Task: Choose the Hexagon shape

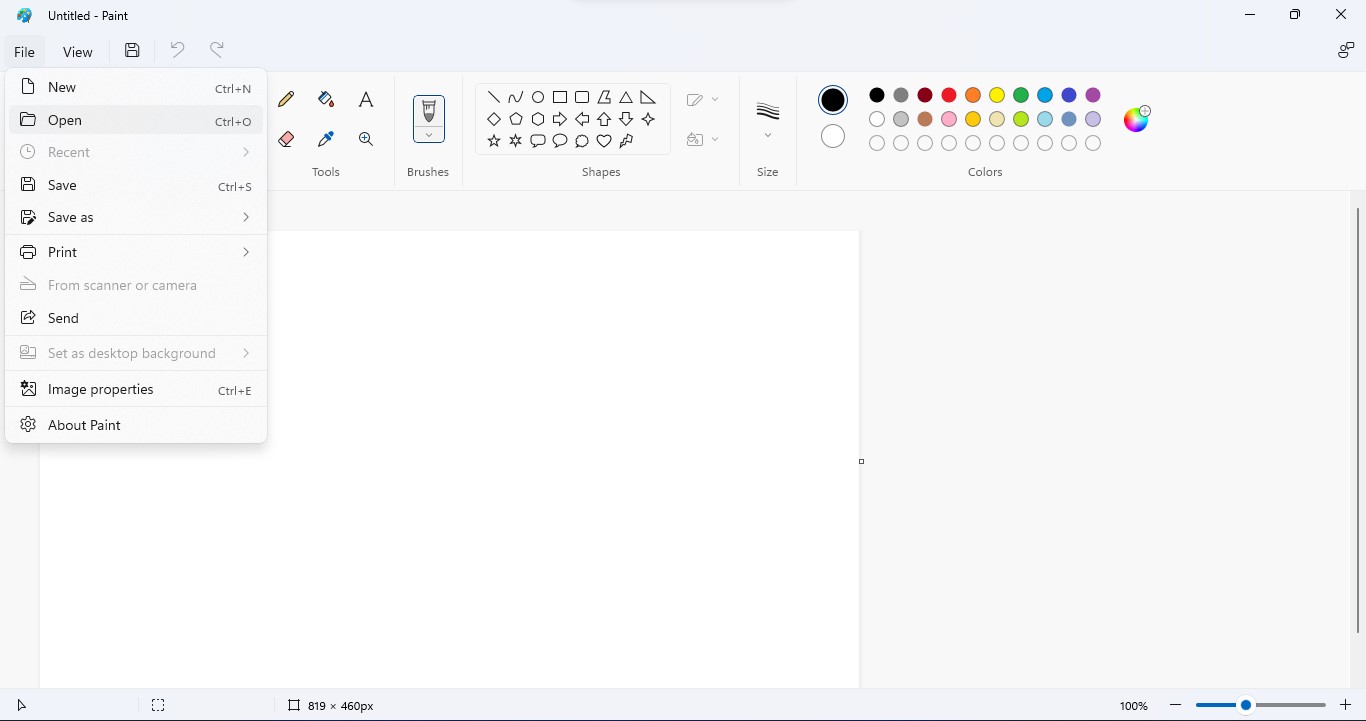Action: click(538, 119)
